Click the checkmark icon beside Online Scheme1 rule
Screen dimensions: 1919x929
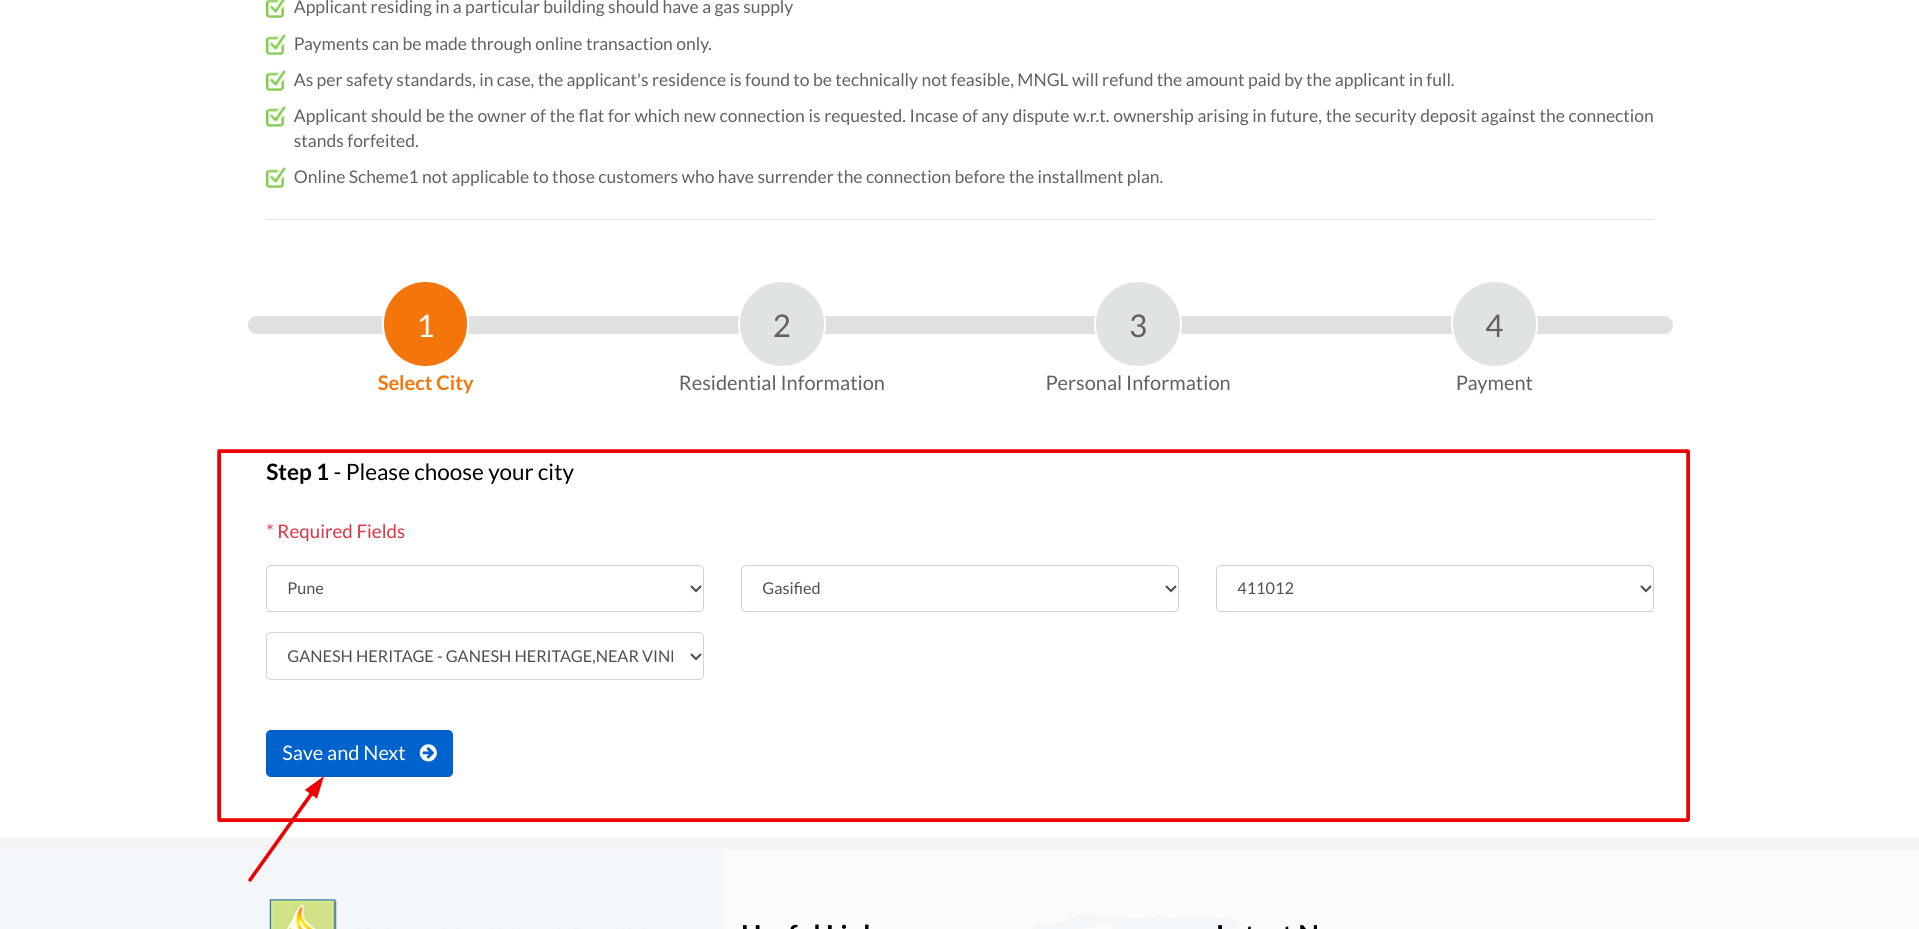275,178
